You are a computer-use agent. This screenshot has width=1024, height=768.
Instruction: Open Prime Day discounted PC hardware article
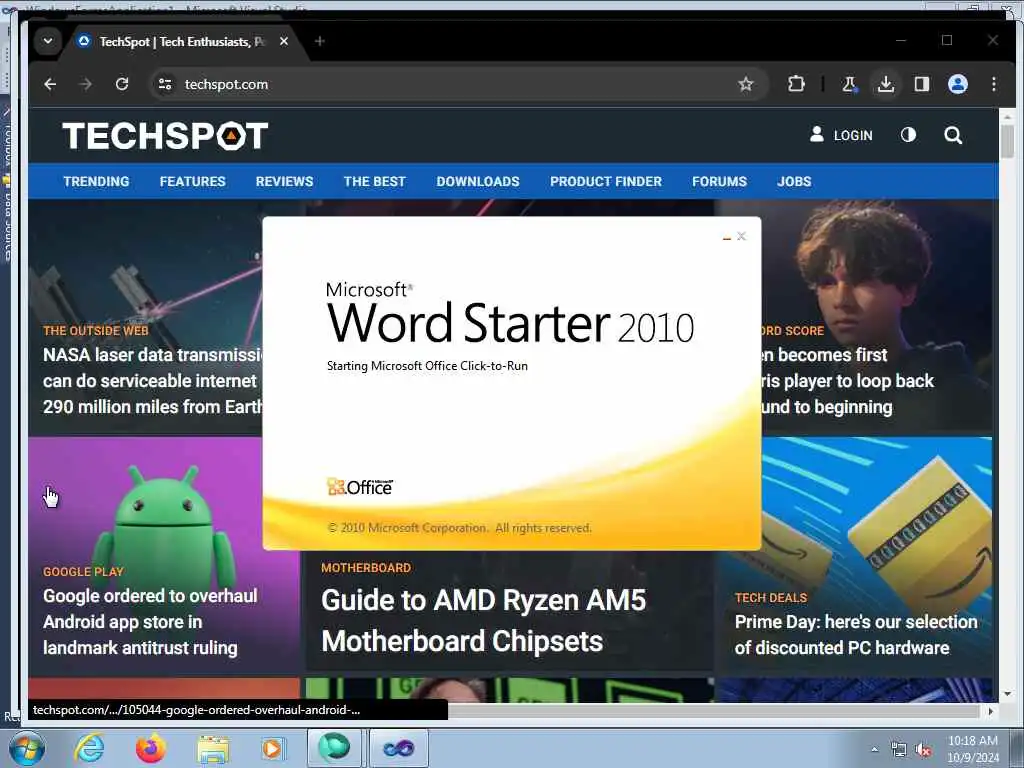(856, 634)
